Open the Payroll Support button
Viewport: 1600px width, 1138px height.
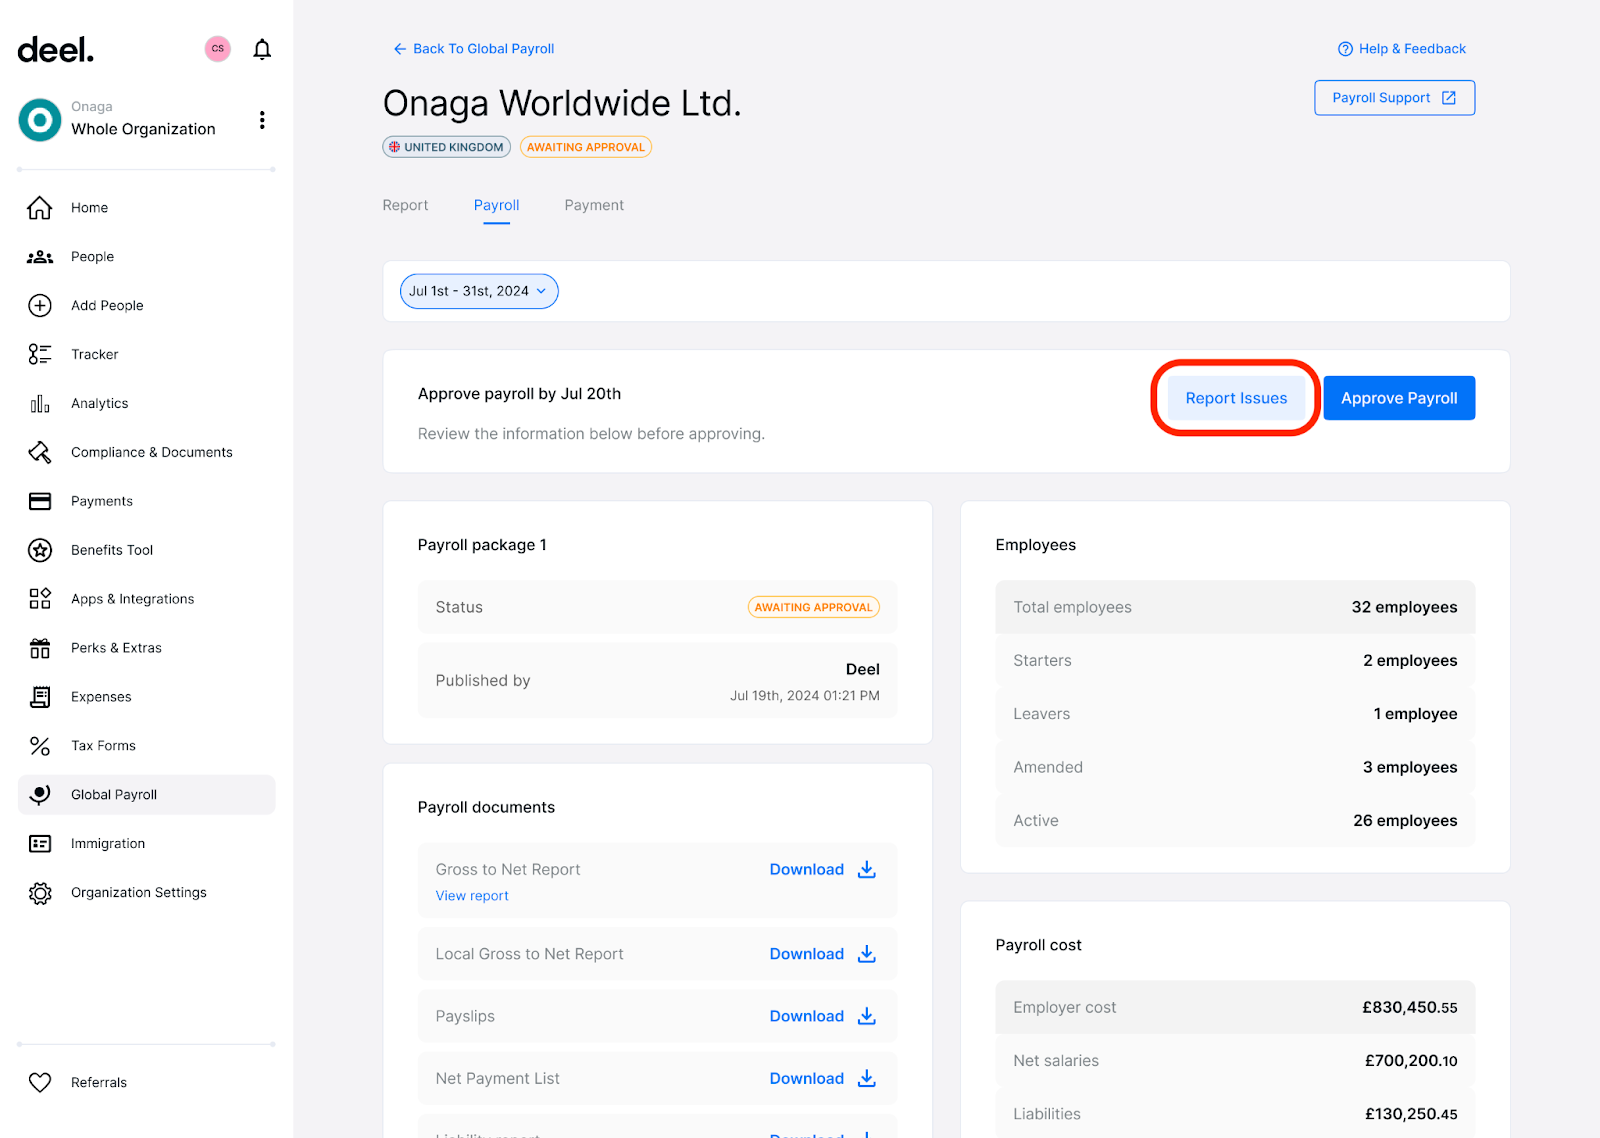pyautogui.click(x=1394, y=98)
